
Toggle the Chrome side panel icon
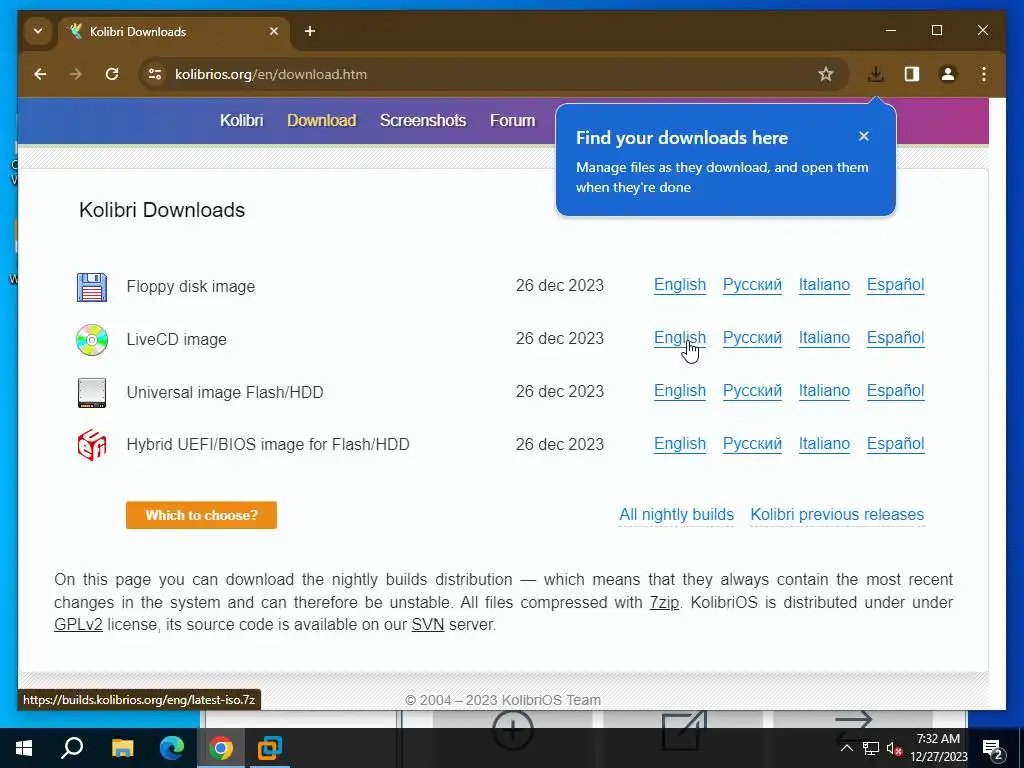click(912, 74)
